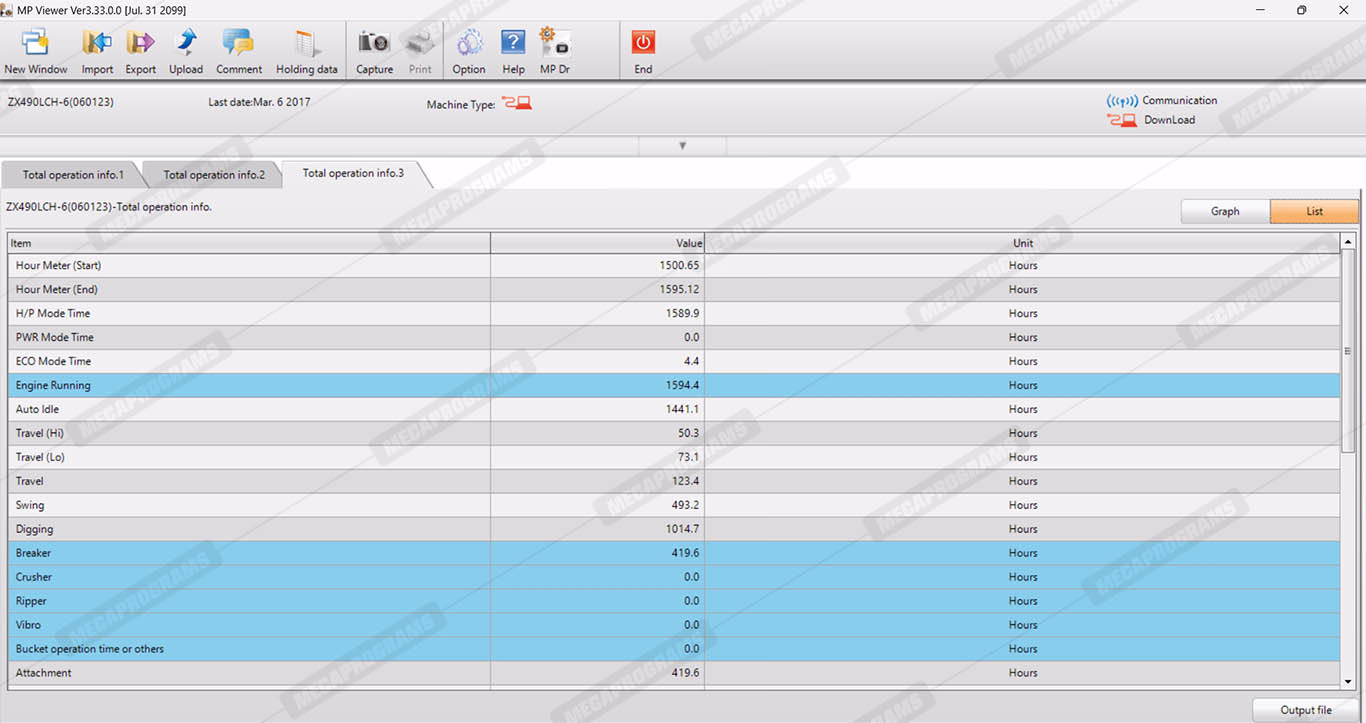This screenshot has width=1366, height=723.
Task: Click the Export toolbar icon
Action: 140,51
